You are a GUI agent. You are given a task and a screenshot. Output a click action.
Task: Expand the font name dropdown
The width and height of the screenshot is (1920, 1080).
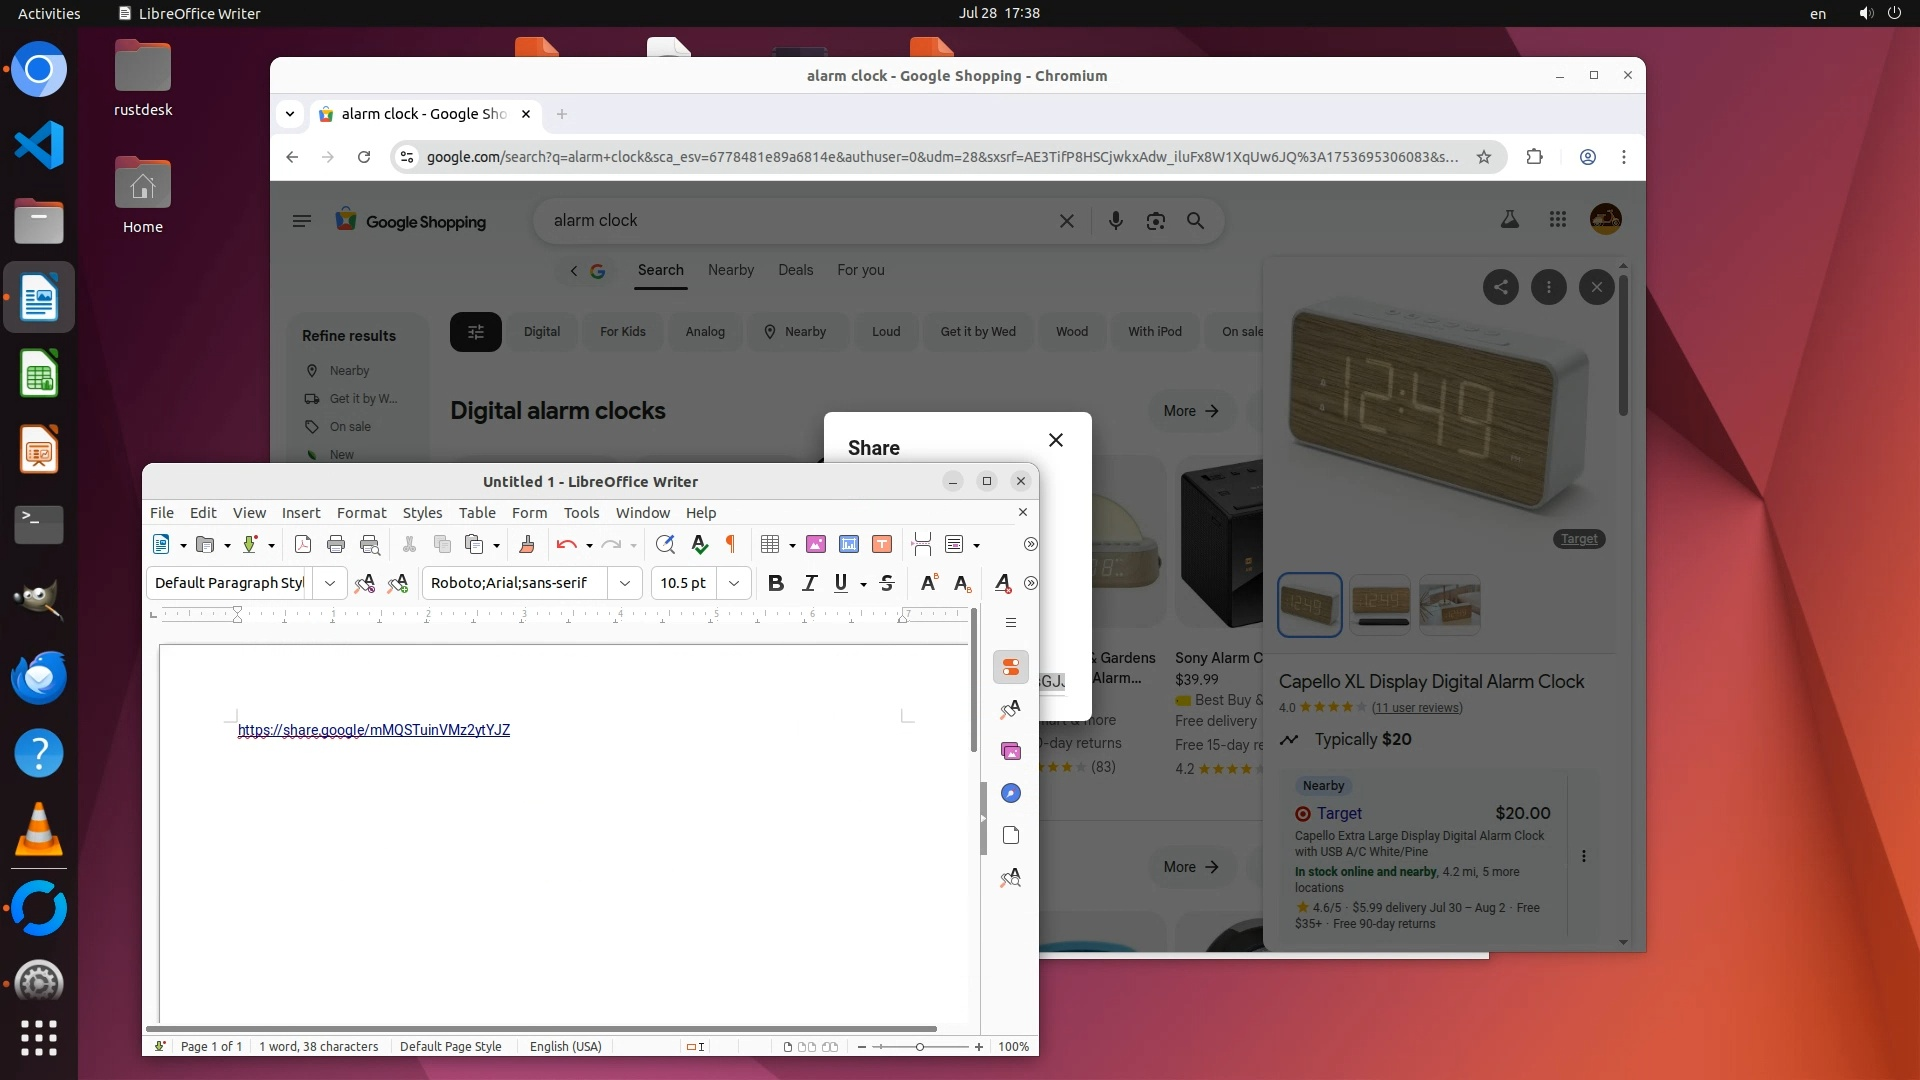625,583
